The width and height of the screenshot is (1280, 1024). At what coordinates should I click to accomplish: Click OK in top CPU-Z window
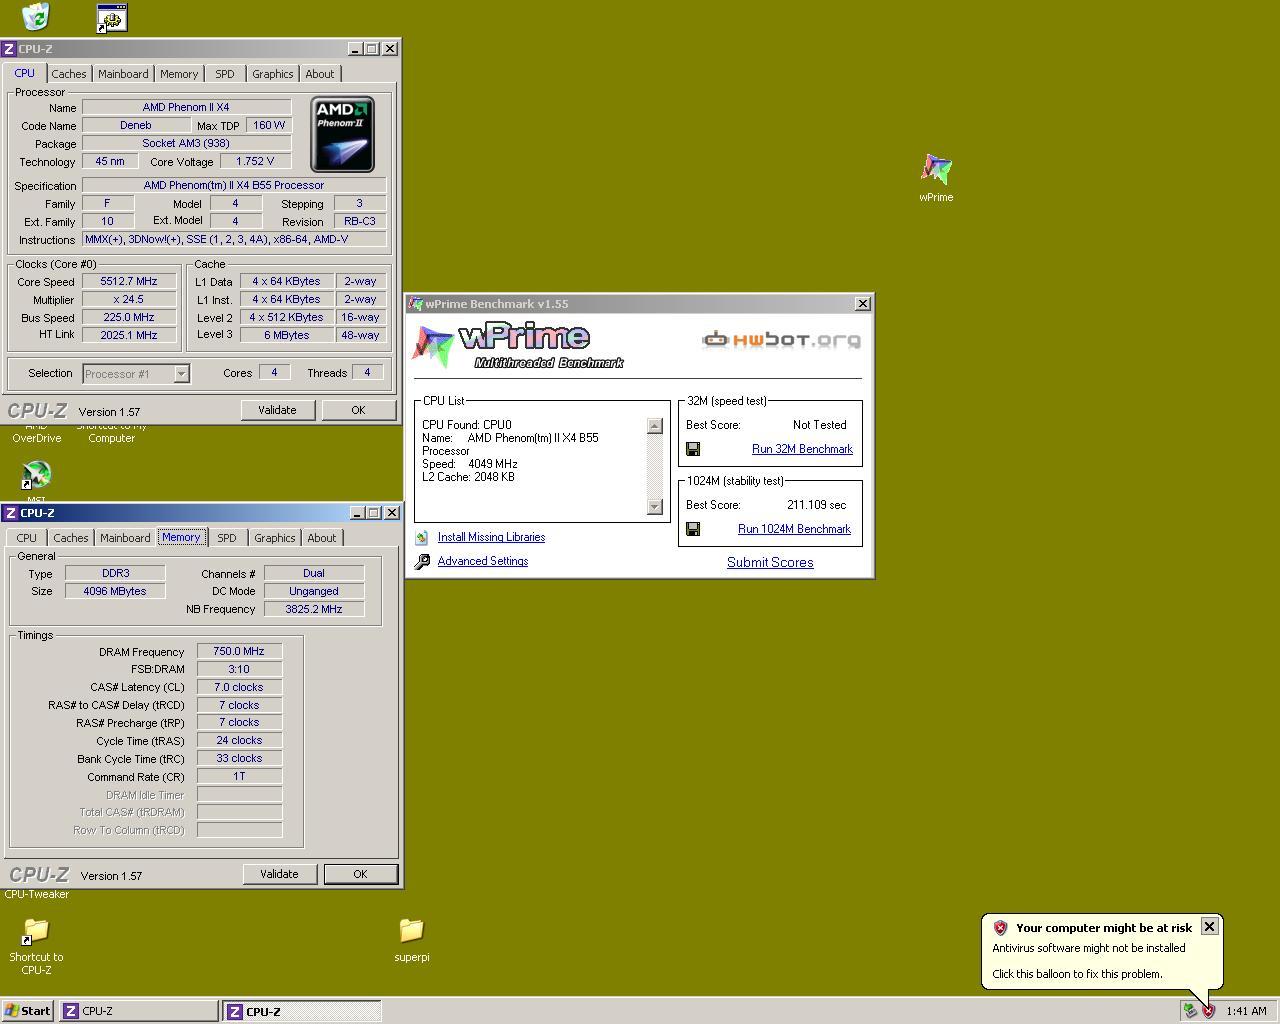[x=358, y=410]
